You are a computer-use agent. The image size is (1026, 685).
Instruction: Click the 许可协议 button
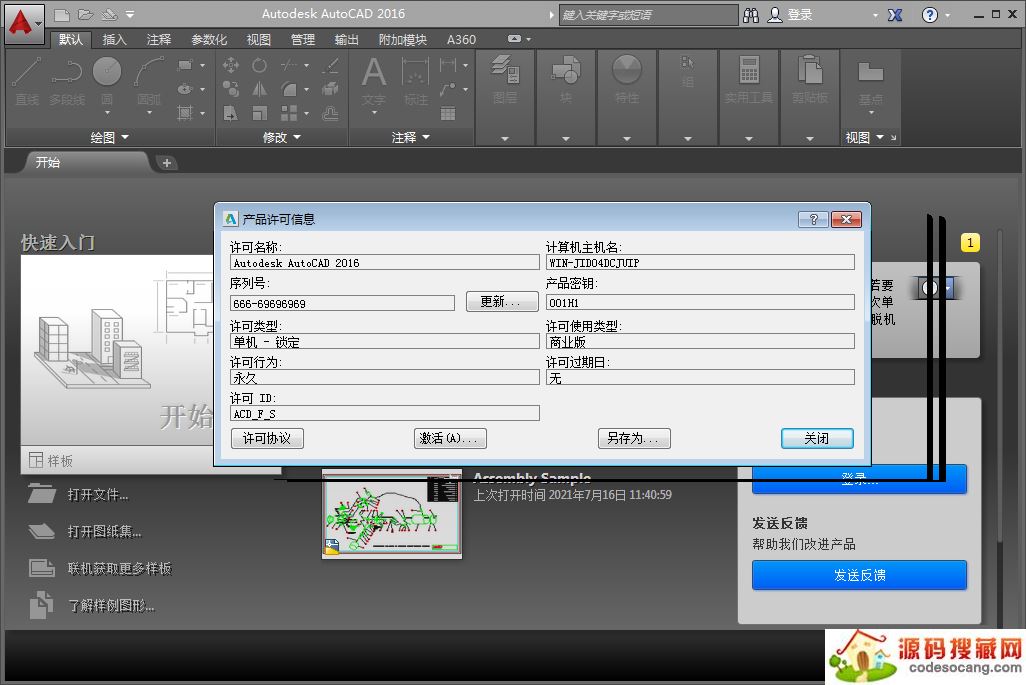(267, 438)
